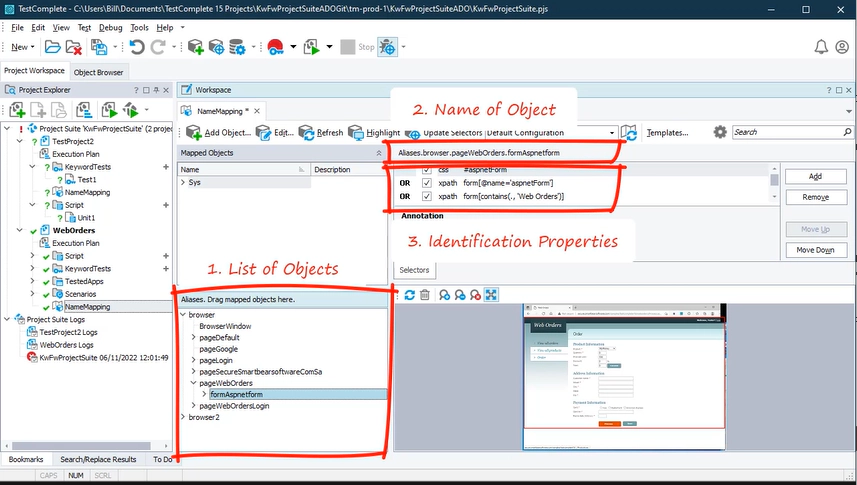Run the test with the green play icon

[312, 47]
